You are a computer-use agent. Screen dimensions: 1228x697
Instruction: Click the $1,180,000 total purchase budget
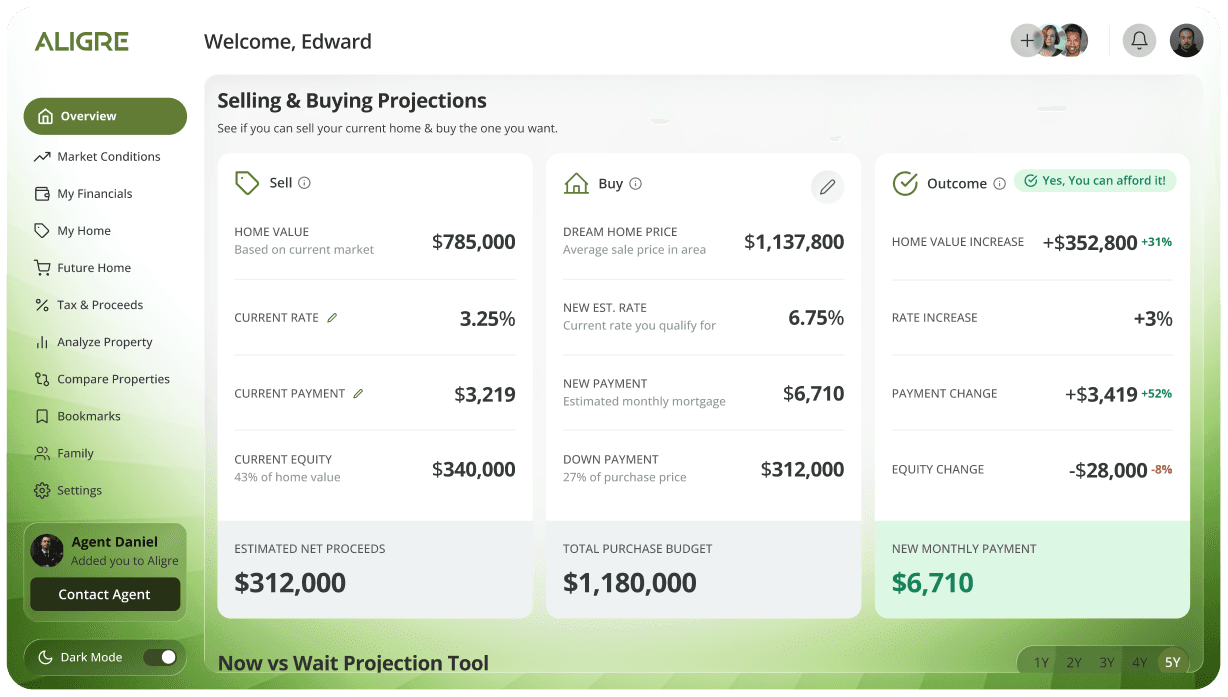click(x=630, y=583)
